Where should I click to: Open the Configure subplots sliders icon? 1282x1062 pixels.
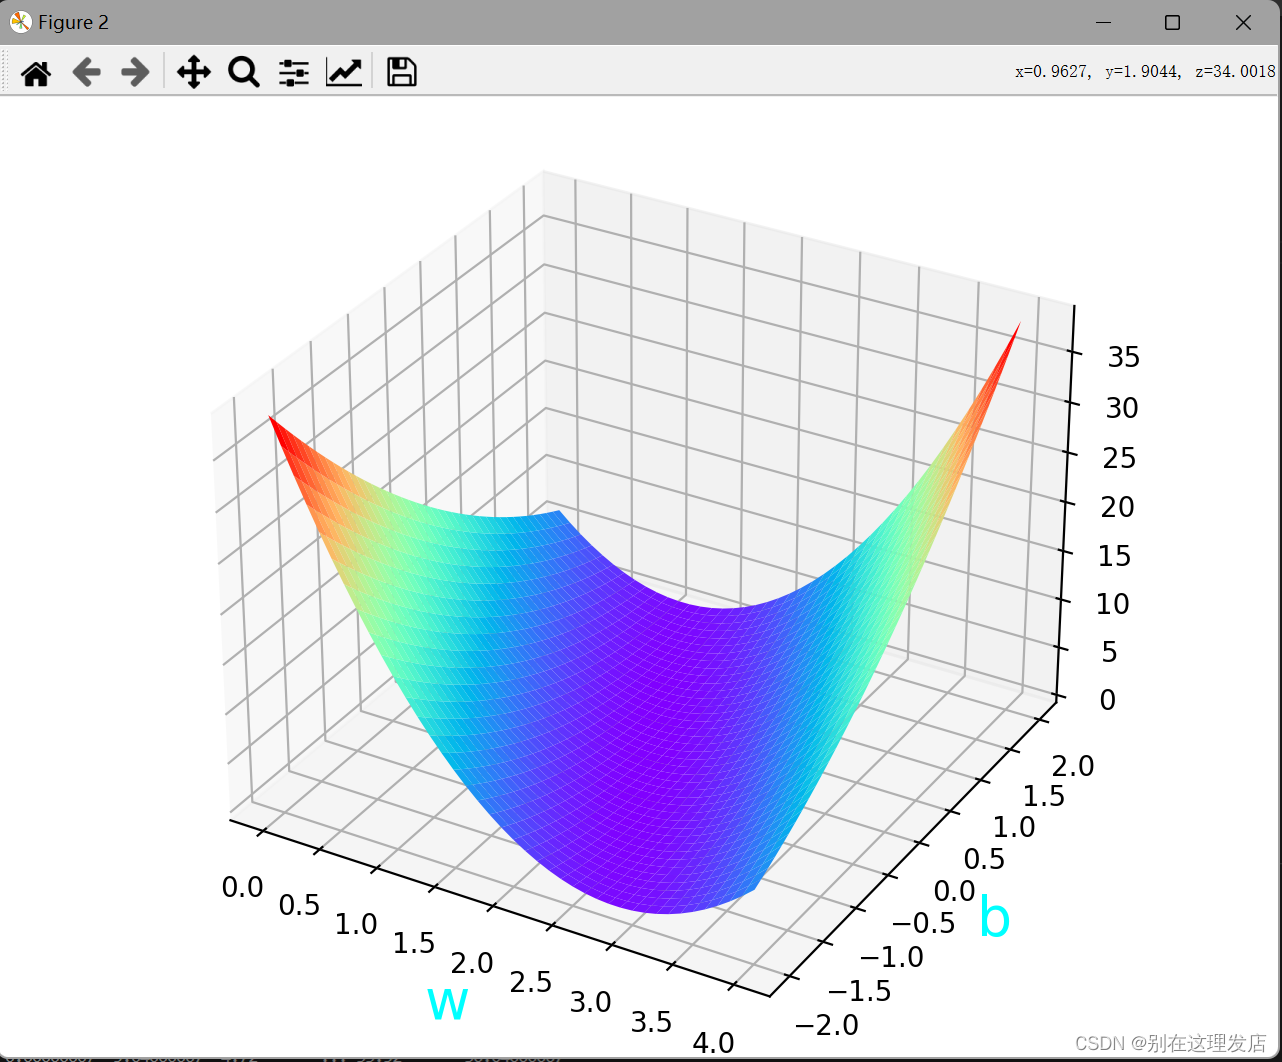coord(293,71)
